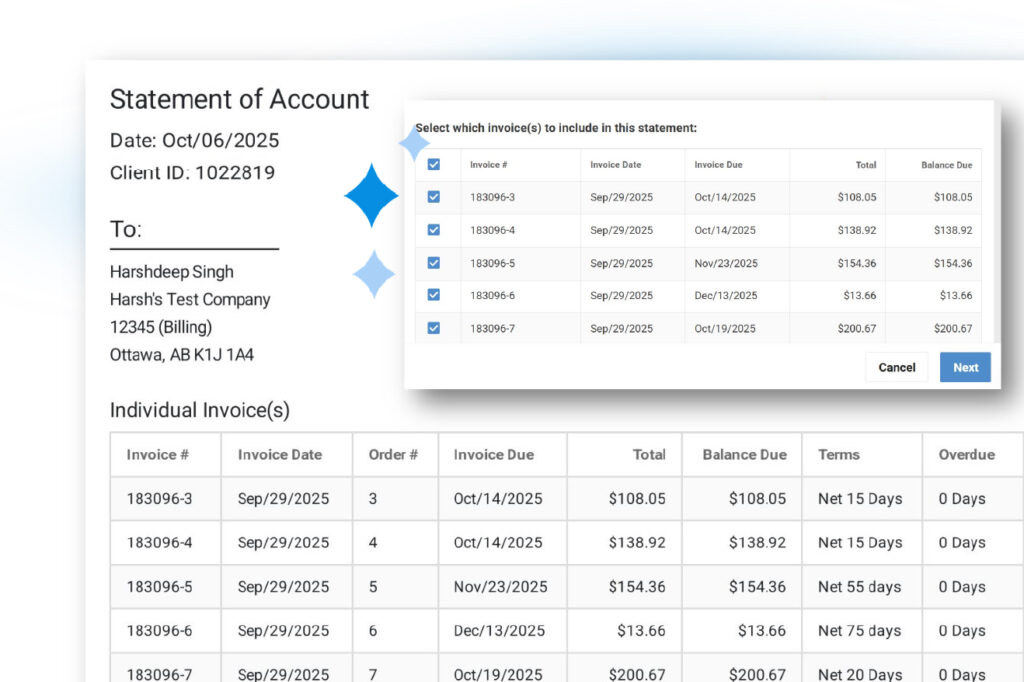Screen dimensions: 1024x682
Task: Click the Client ID: 1022819 text
Action: pyautogui.click(x=192, y=172)
